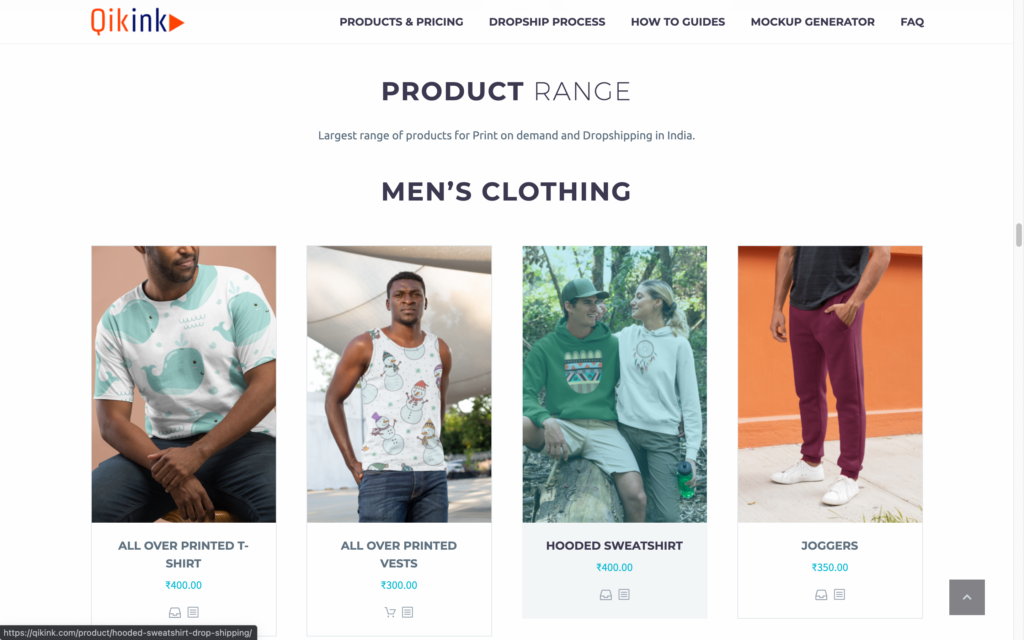Click the tray icon under Hooded Sweatshirt
Image resolution: width=1024 pixels, height=640 pixels.
pyautogui.click(x=606, y=595)
